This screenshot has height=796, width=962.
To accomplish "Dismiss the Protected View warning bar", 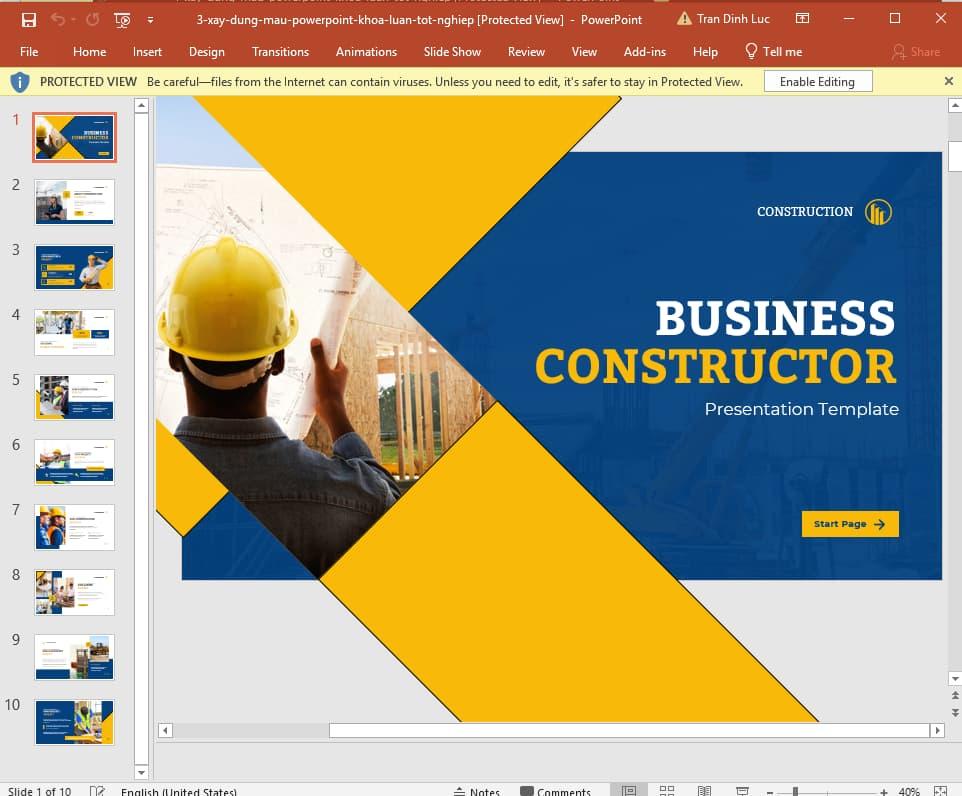I will (x=948, y=81).
